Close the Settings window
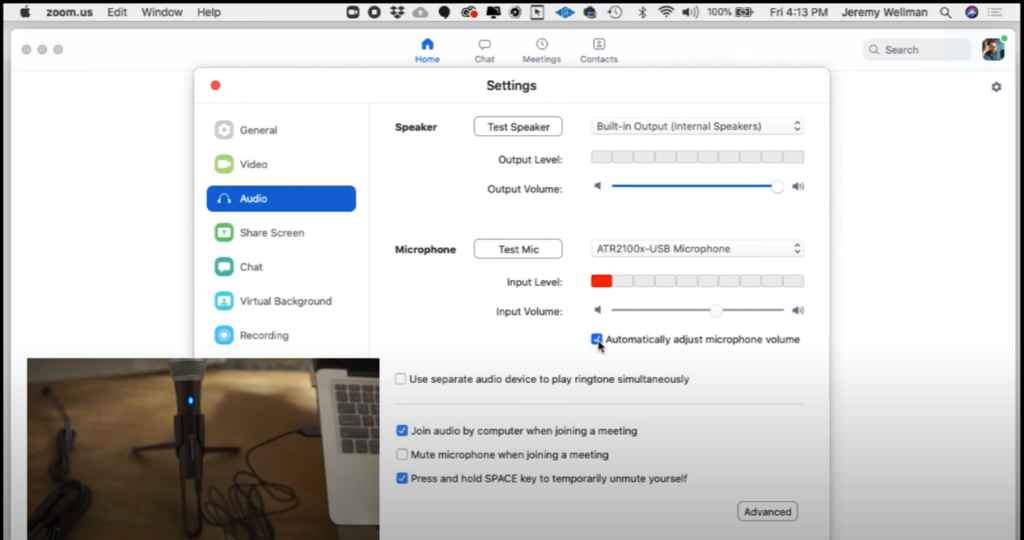Screen dimensions: 1024x540 [216, 86]
